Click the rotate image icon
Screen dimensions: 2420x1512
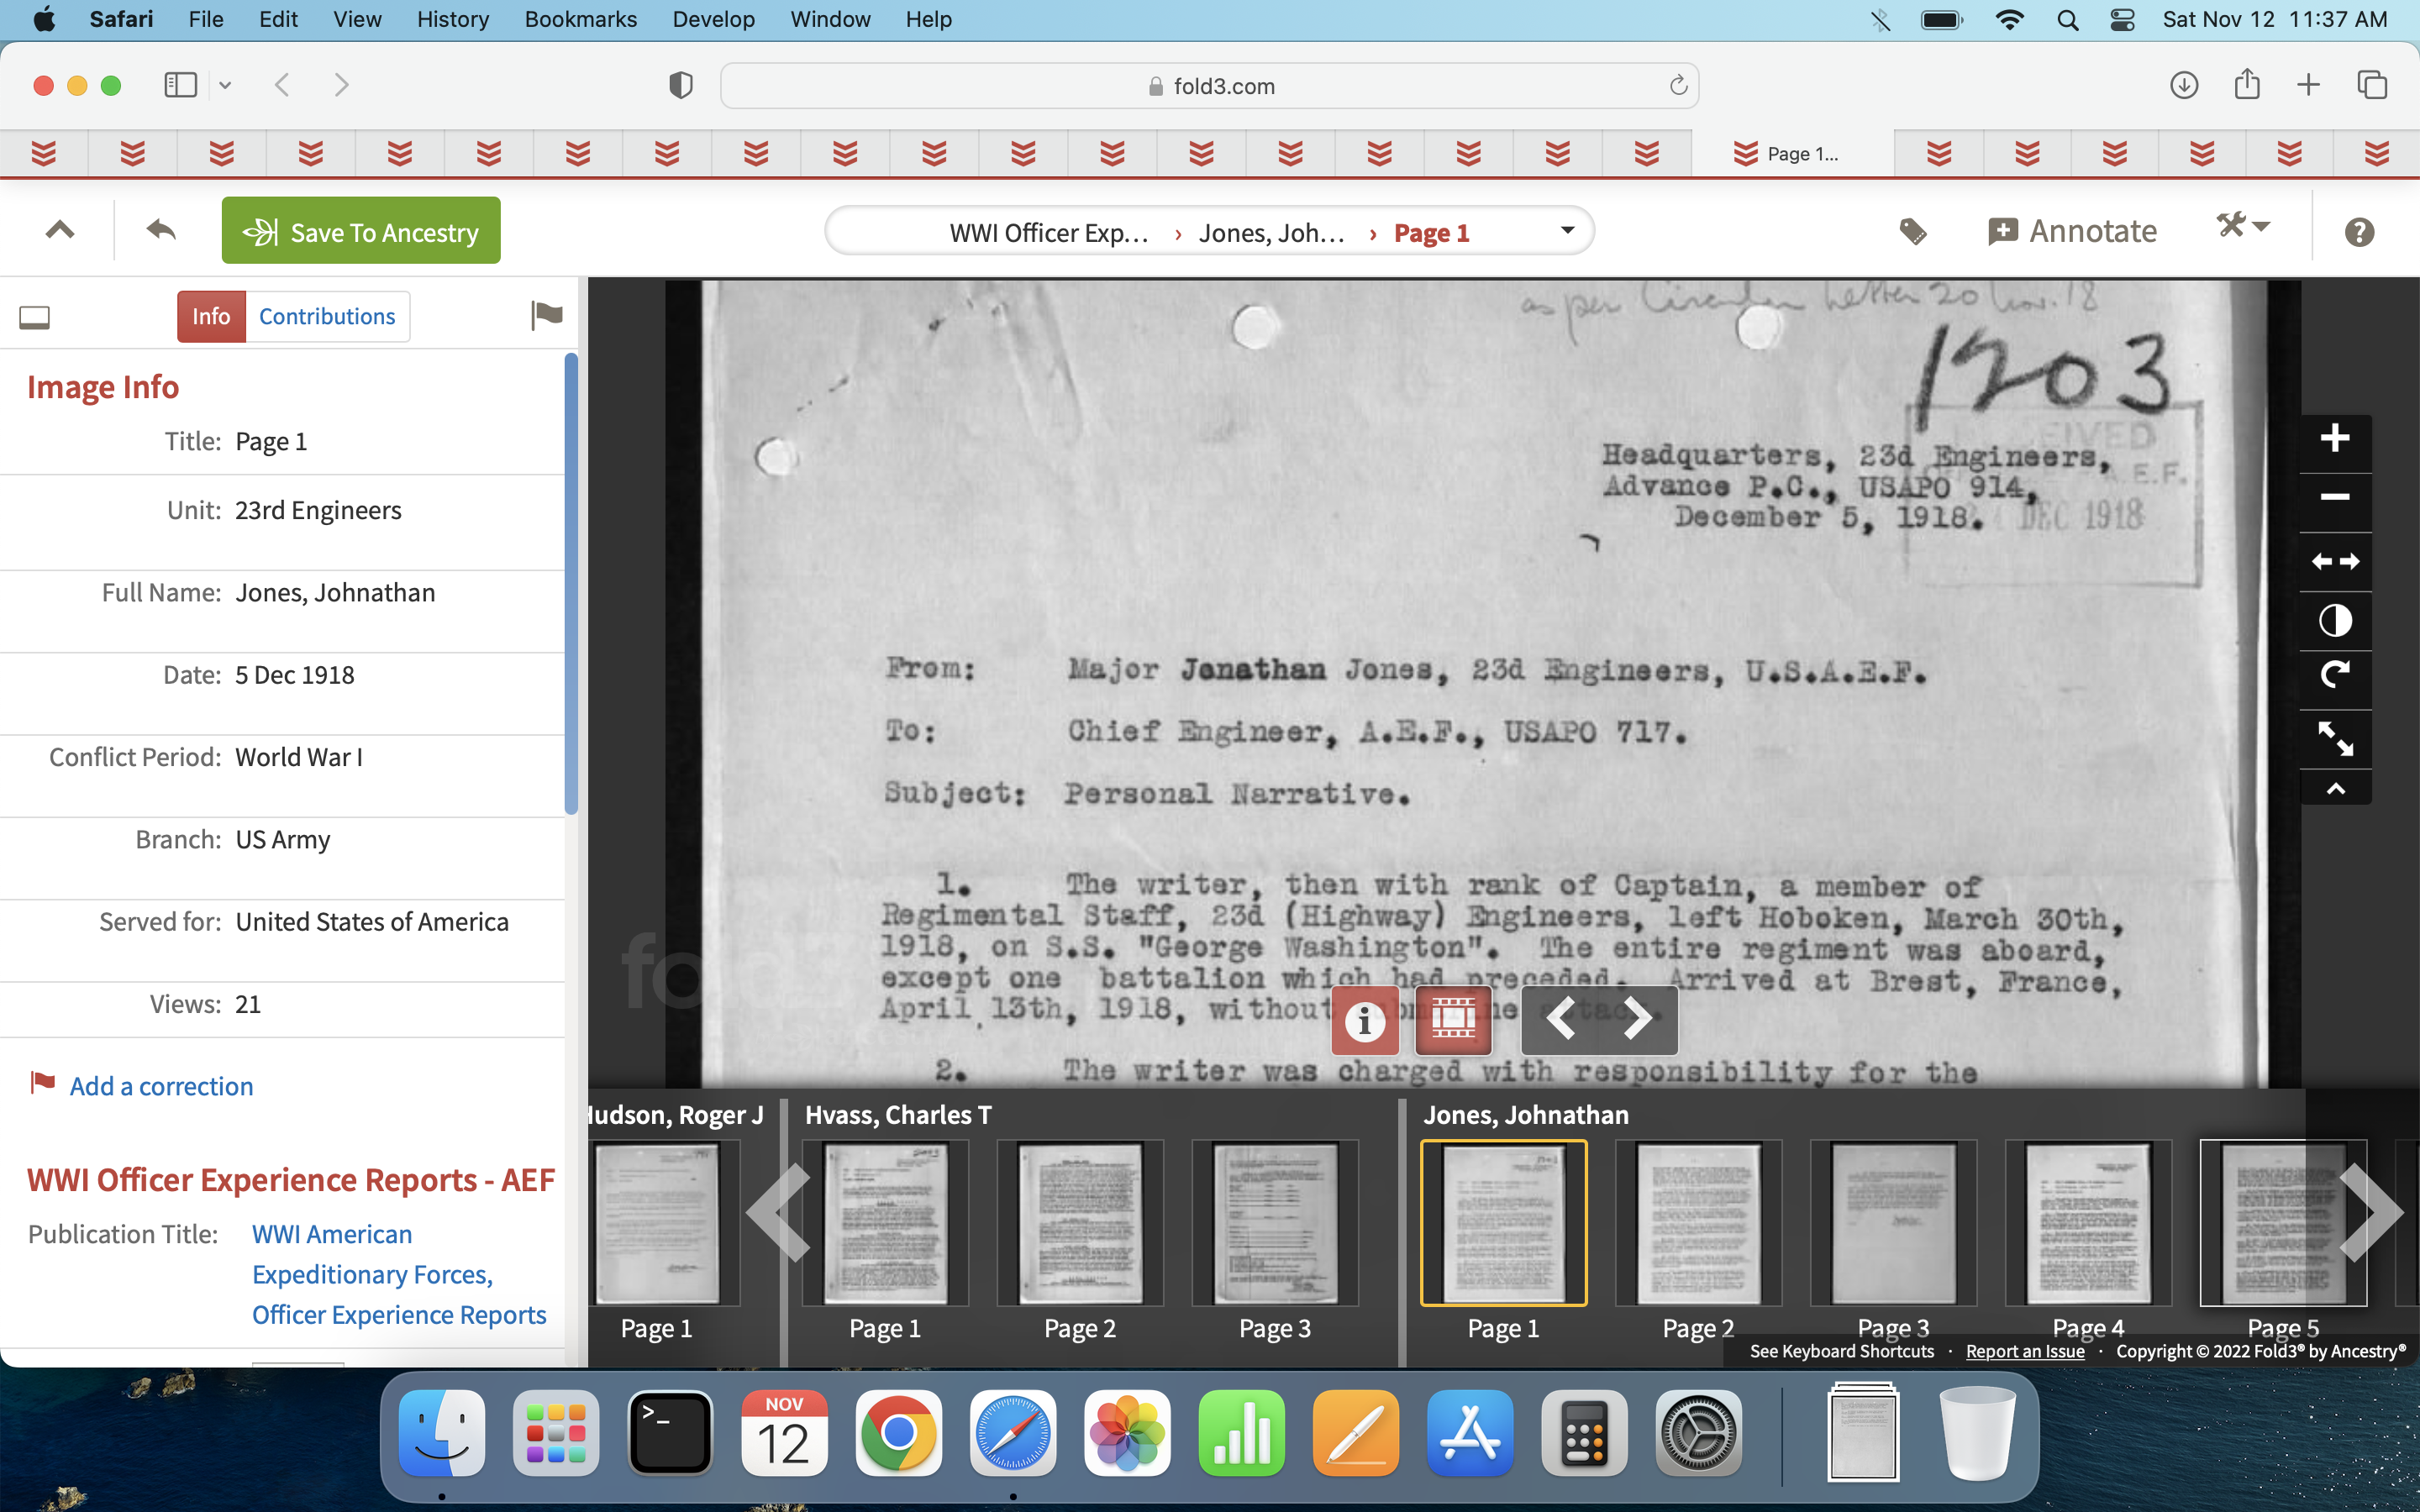click(2335, 676)
